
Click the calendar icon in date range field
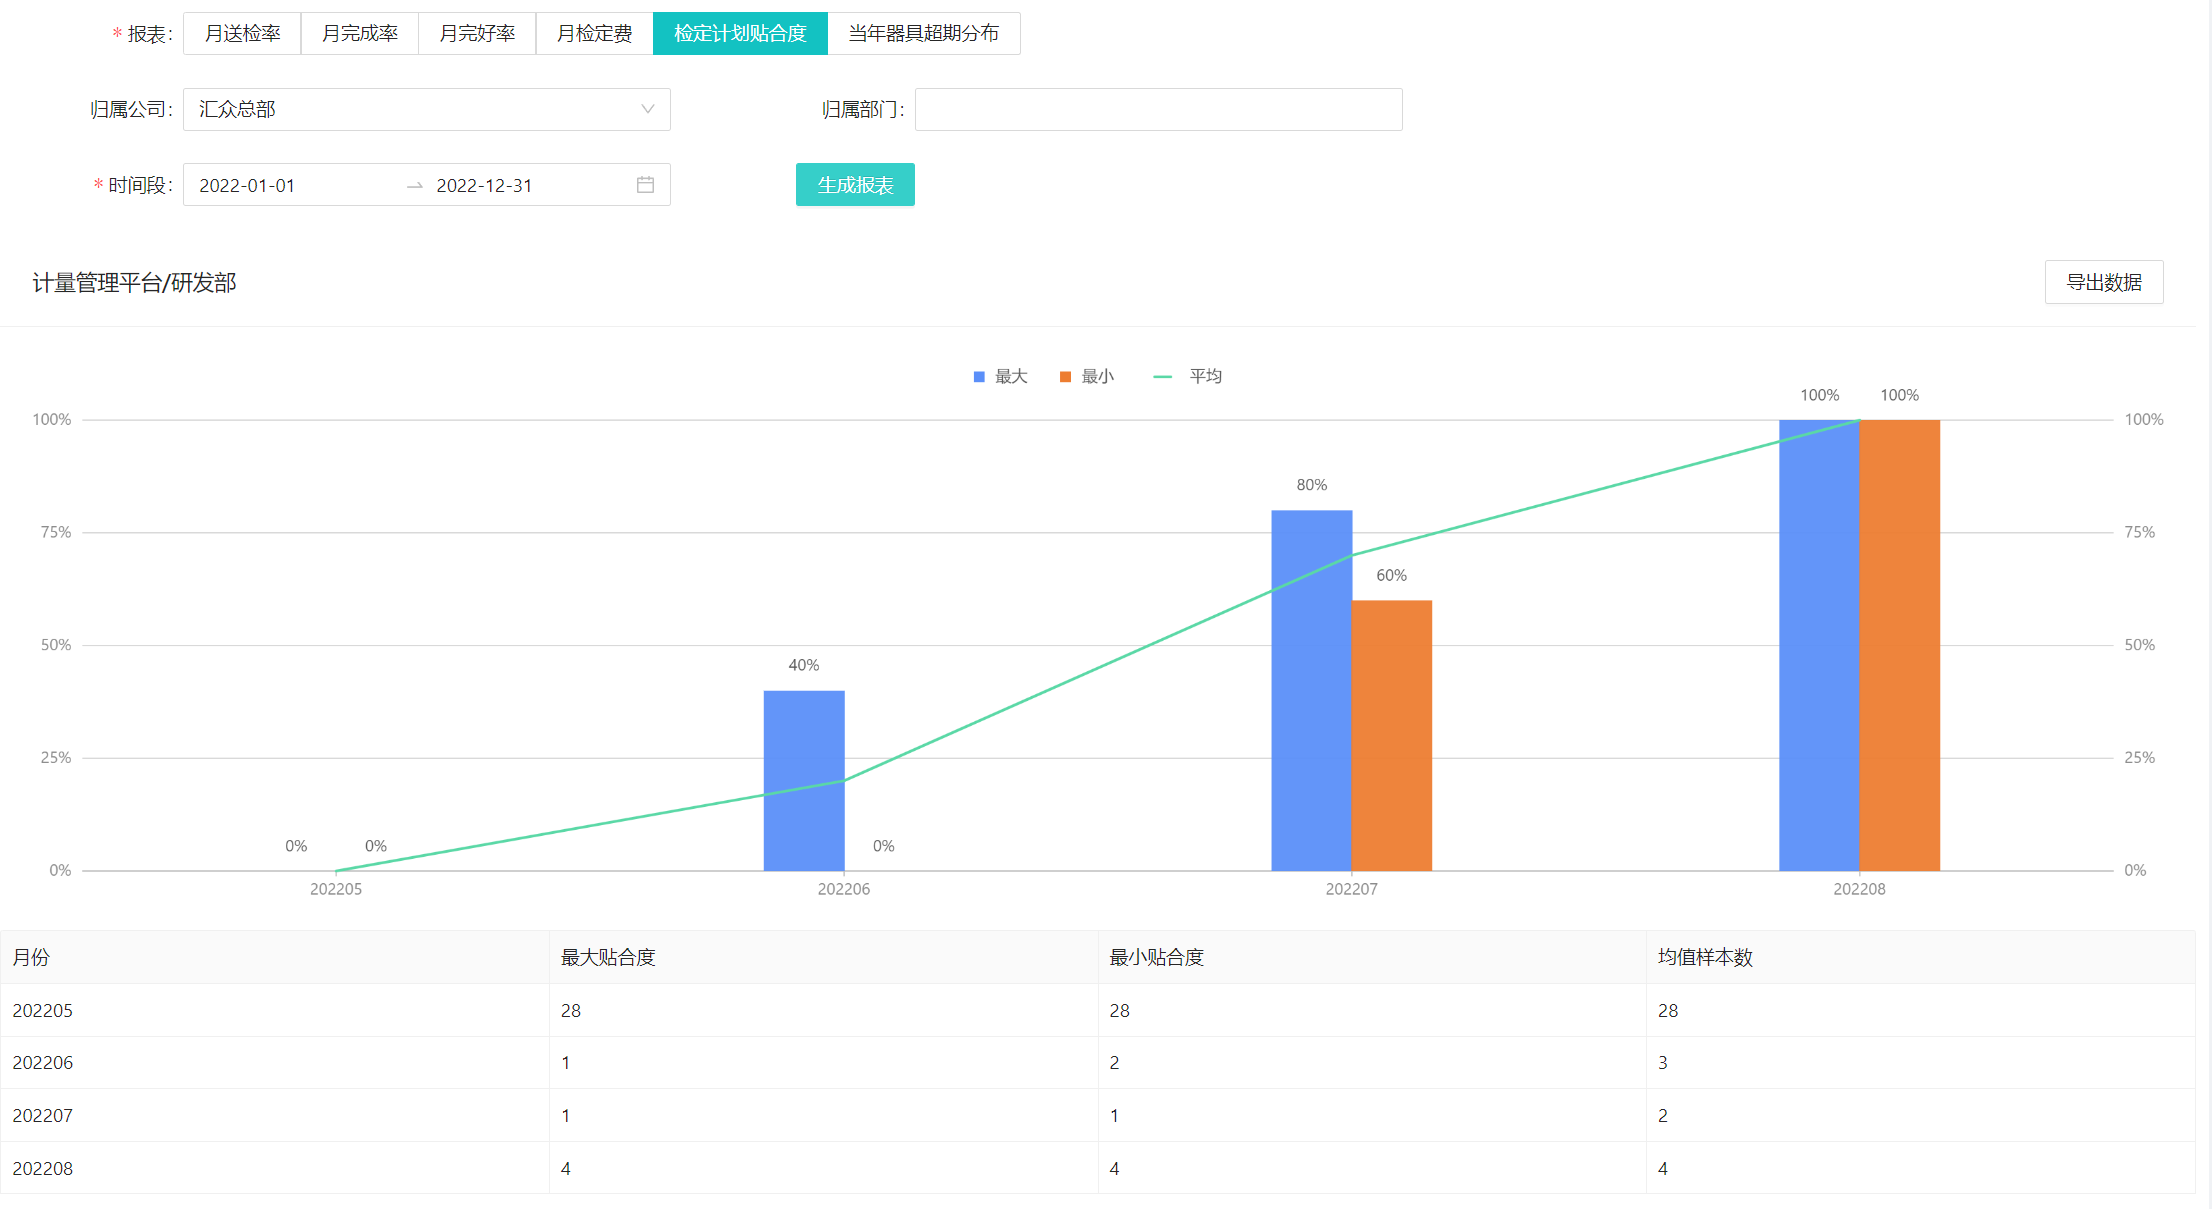click(645, 185)
